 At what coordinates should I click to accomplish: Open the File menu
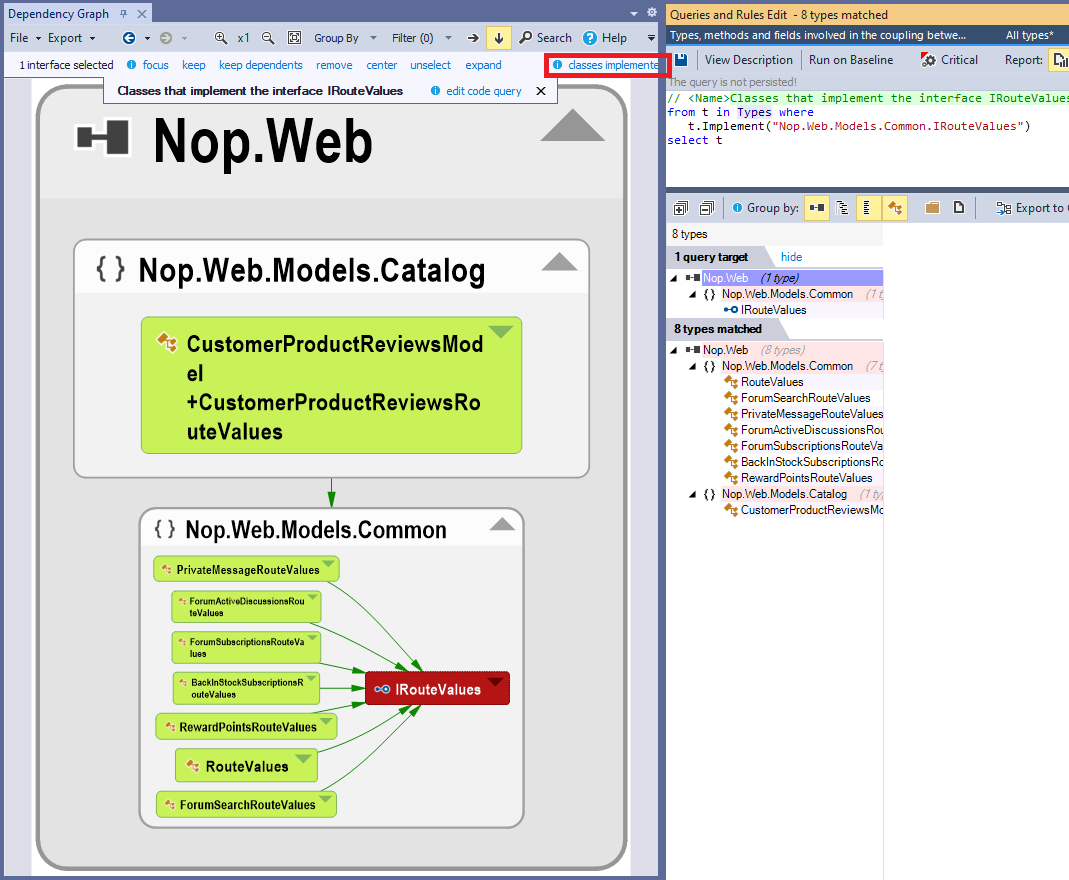click(x=25, y=38)
